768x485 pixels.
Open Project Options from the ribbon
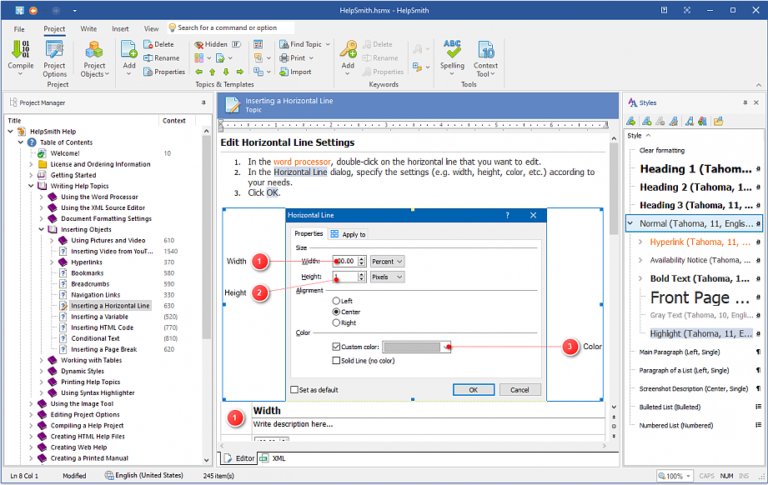click(54, 56)
